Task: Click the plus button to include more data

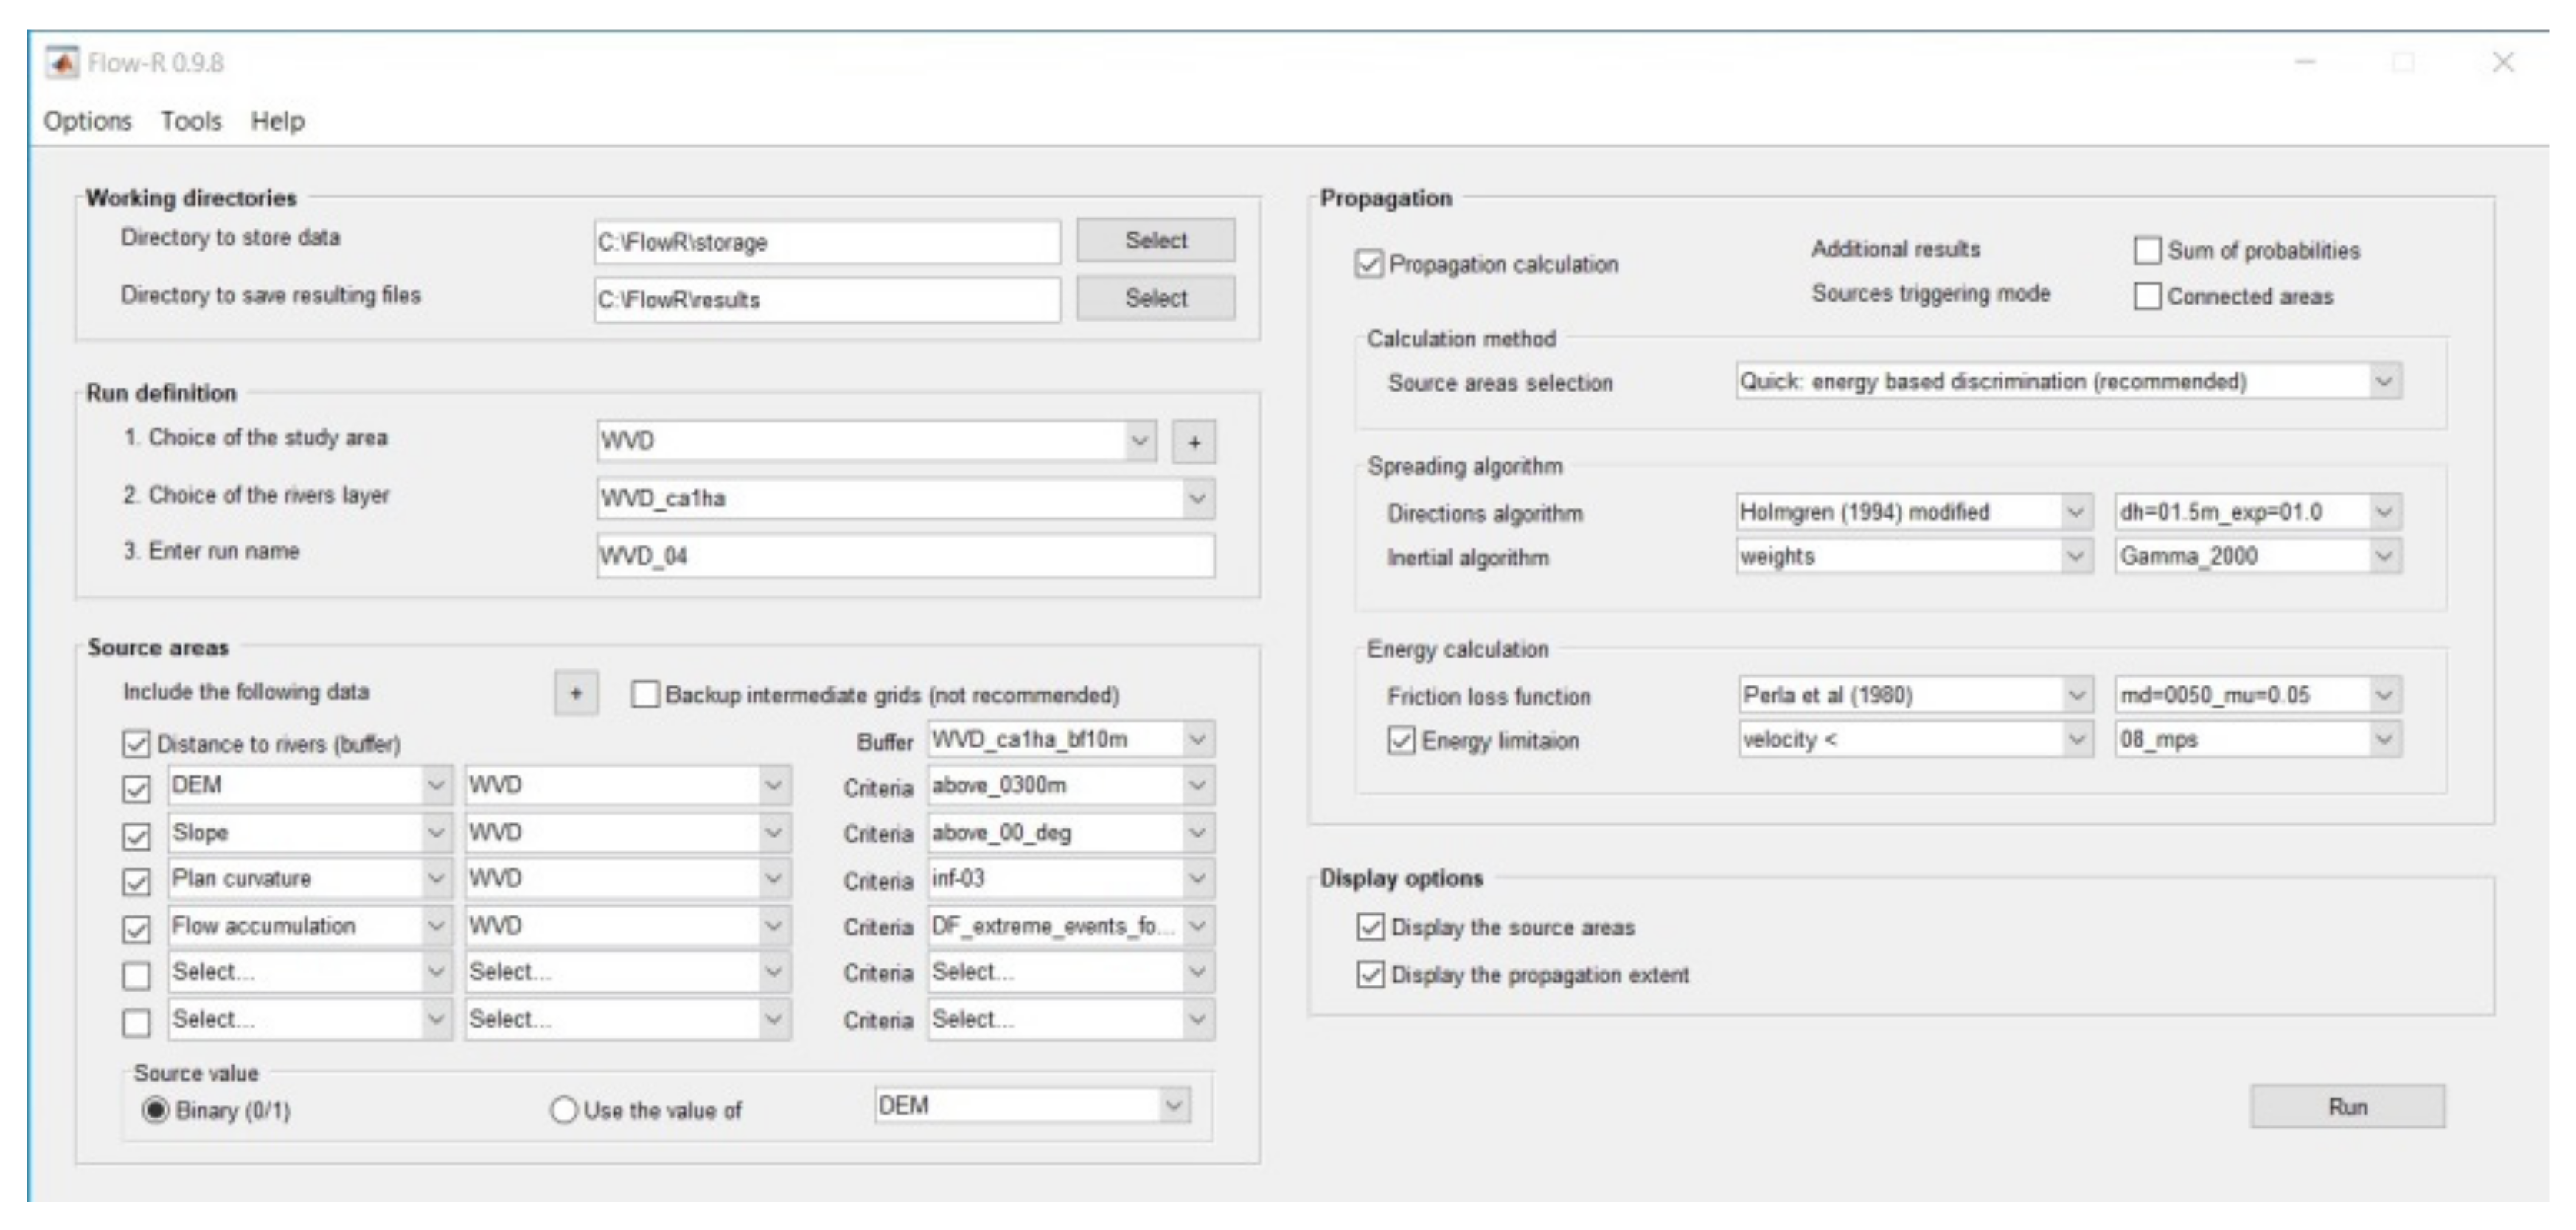Action: (x=576, y=693)
